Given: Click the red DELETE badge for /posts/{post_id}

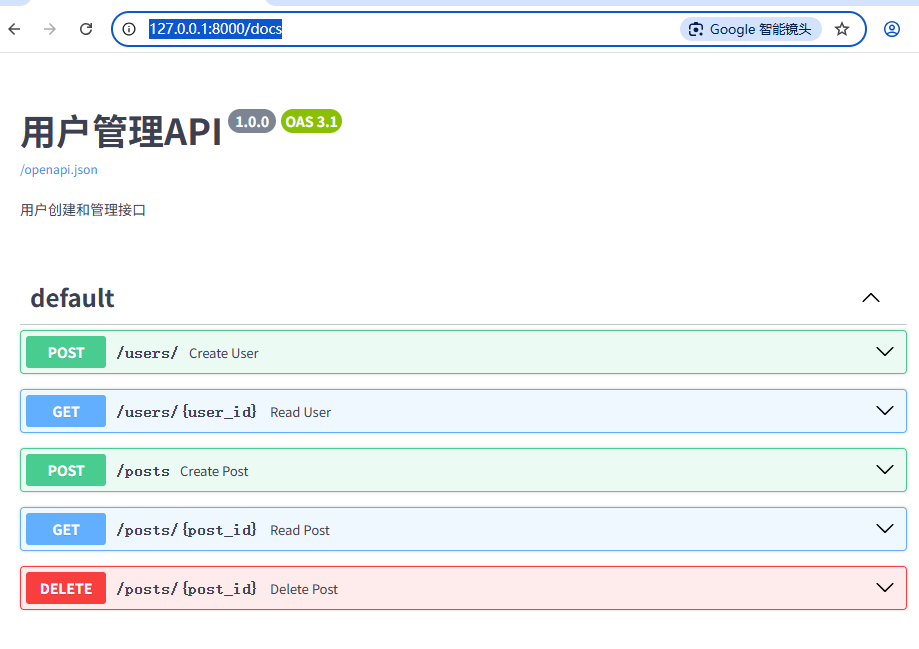Looking at the screenshot, I should click(x=65, y=588).
